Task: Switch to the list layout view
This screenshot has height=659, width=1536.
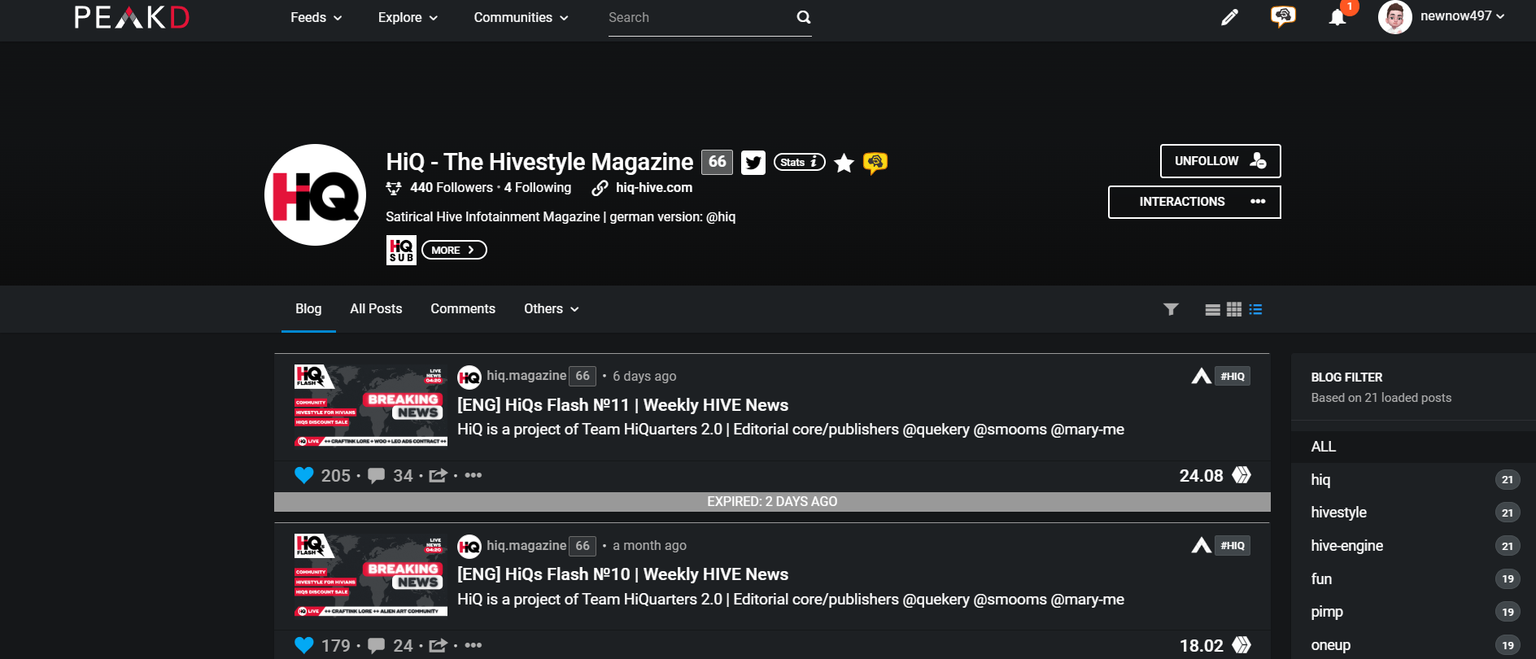Action: click(1212, 310)
